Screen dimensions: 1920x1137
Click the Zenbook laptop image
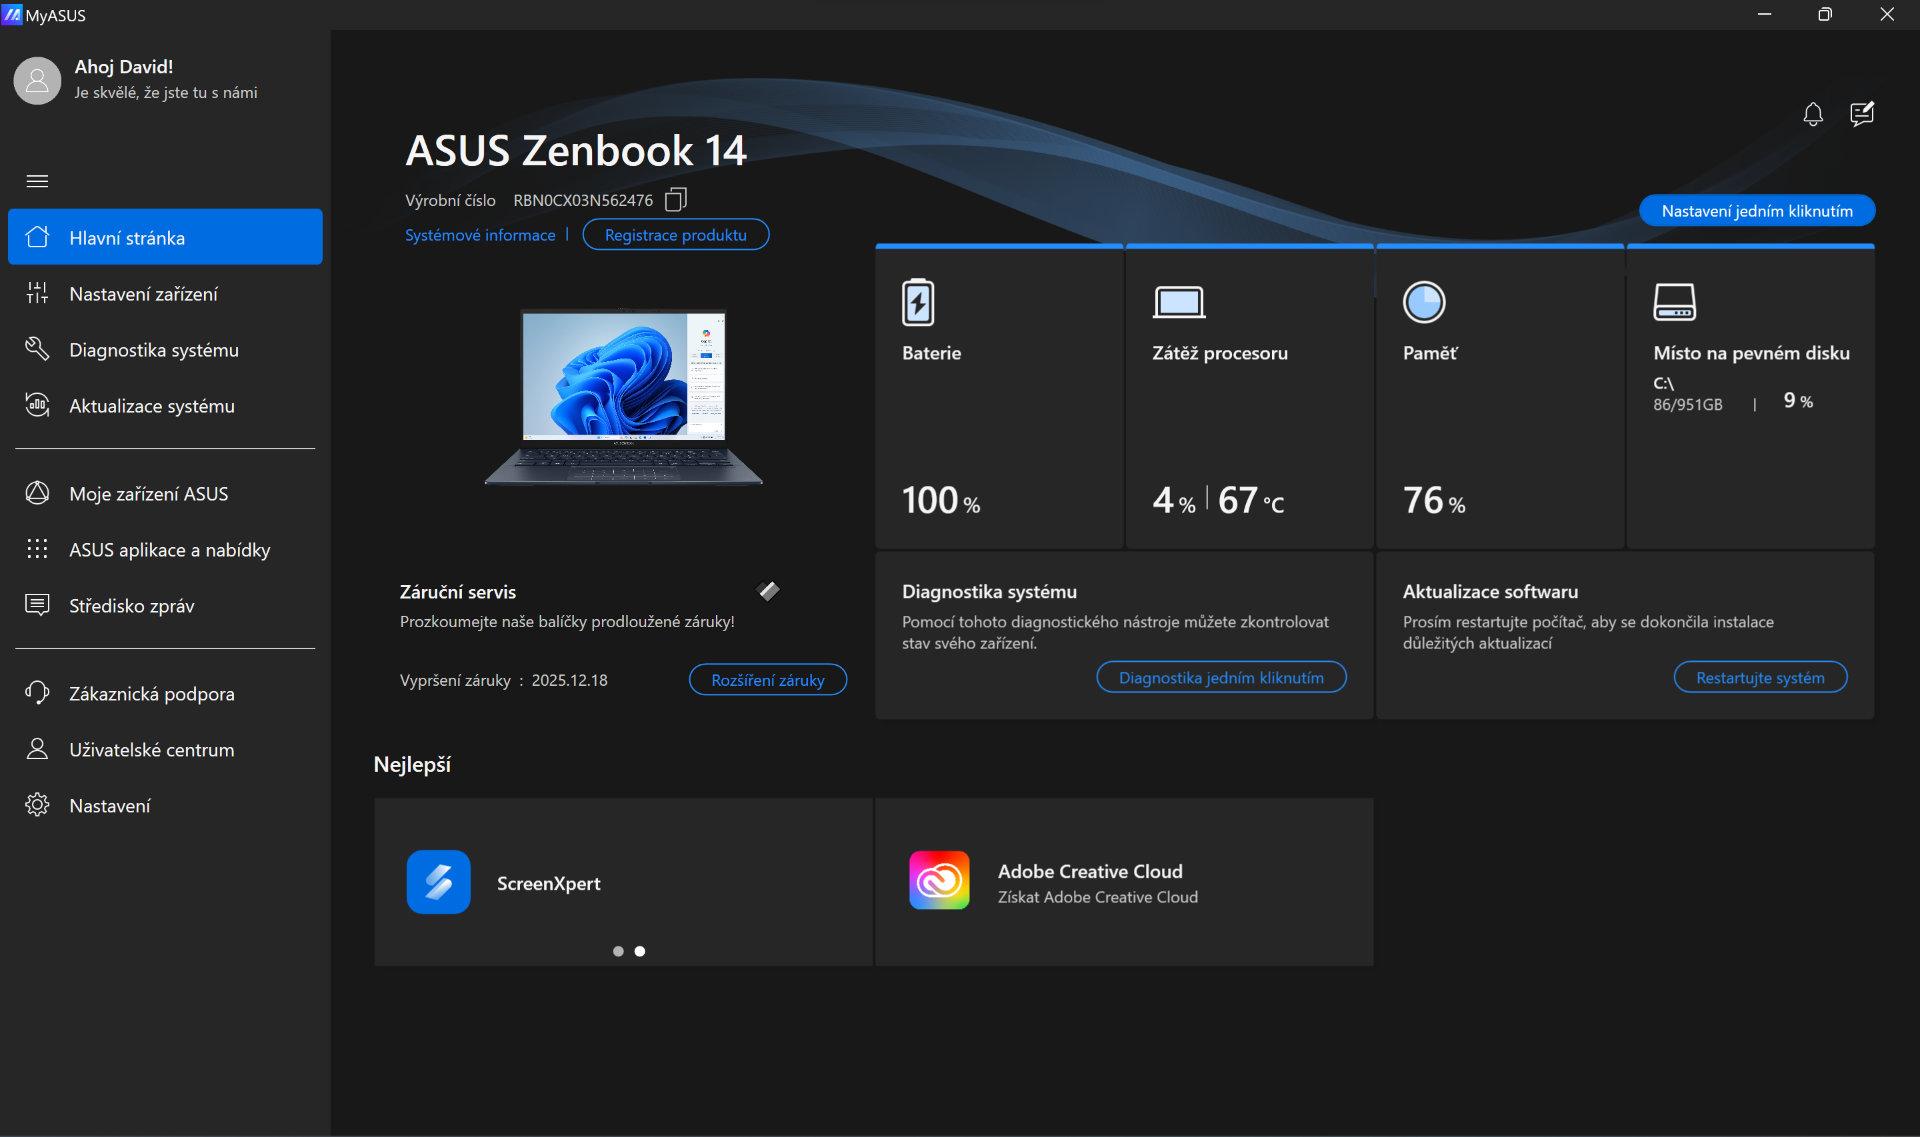[x=623, y=397]
